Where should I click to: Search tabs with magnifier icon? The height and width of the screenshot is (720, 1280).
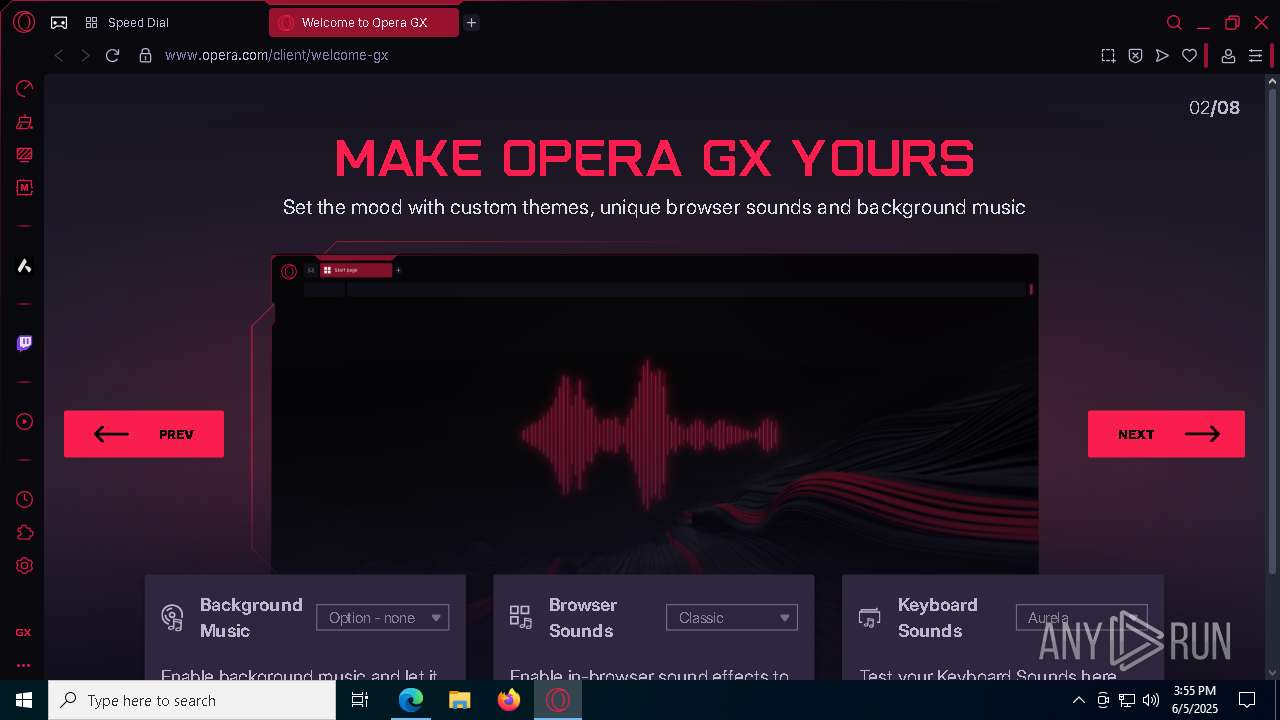tap(1174, 22)
